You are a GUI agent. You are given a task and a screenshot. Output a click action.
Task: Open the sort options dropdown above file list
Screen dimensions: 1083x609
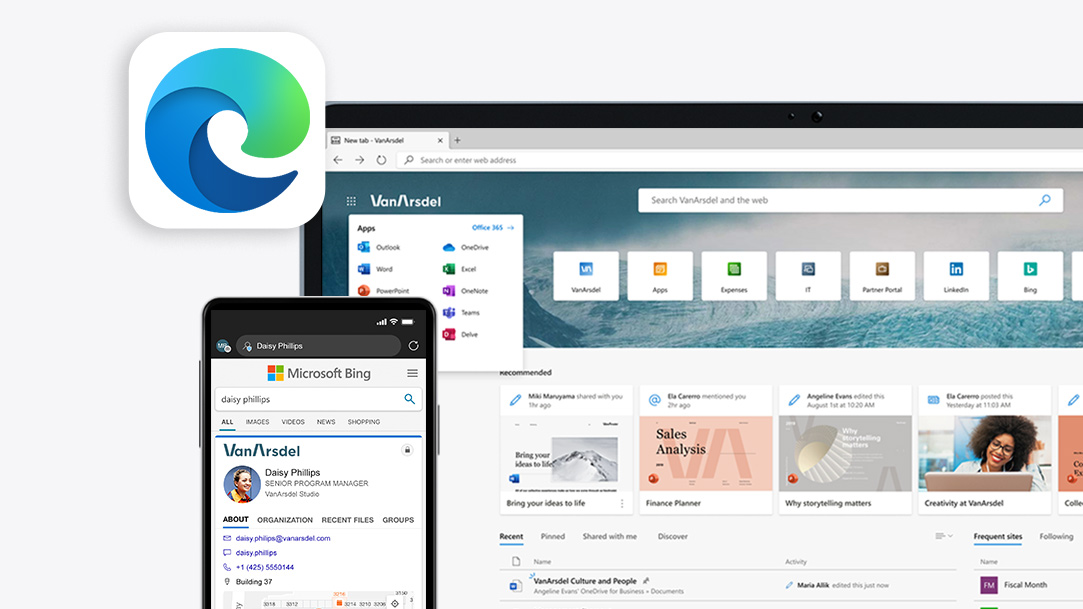(942, 535)
